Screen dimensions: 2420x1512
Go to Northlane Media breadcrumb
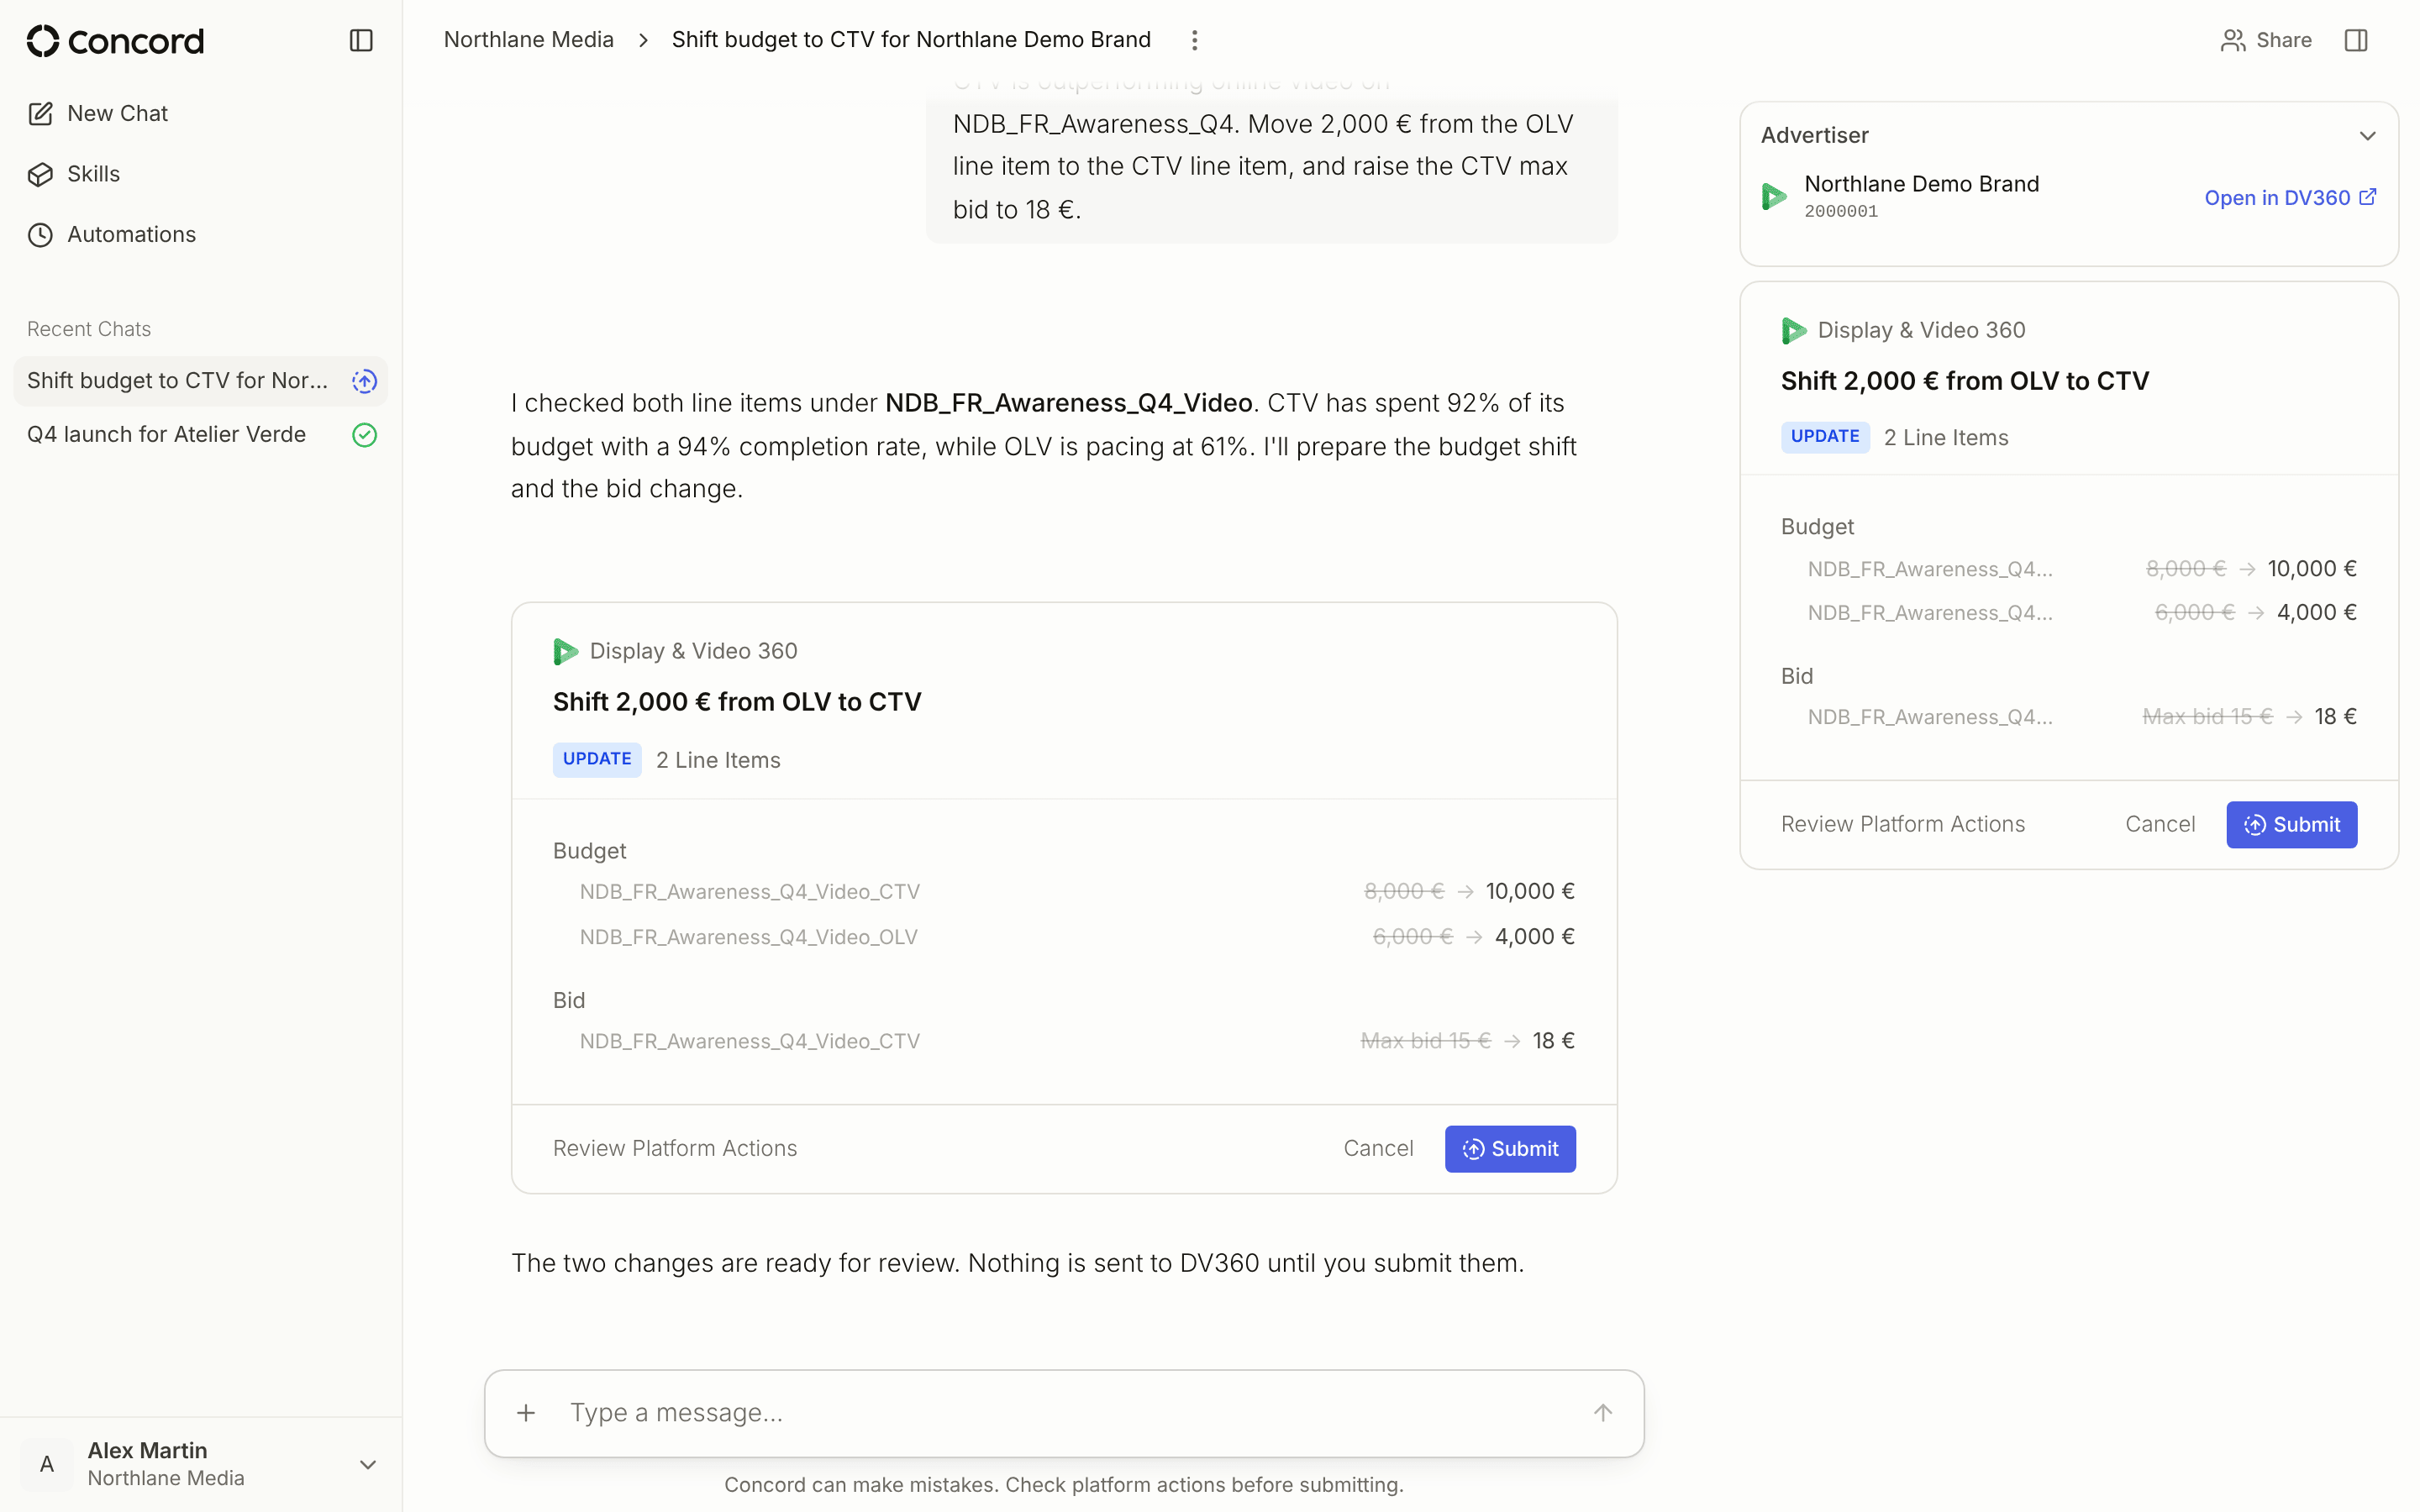(528, 39)
